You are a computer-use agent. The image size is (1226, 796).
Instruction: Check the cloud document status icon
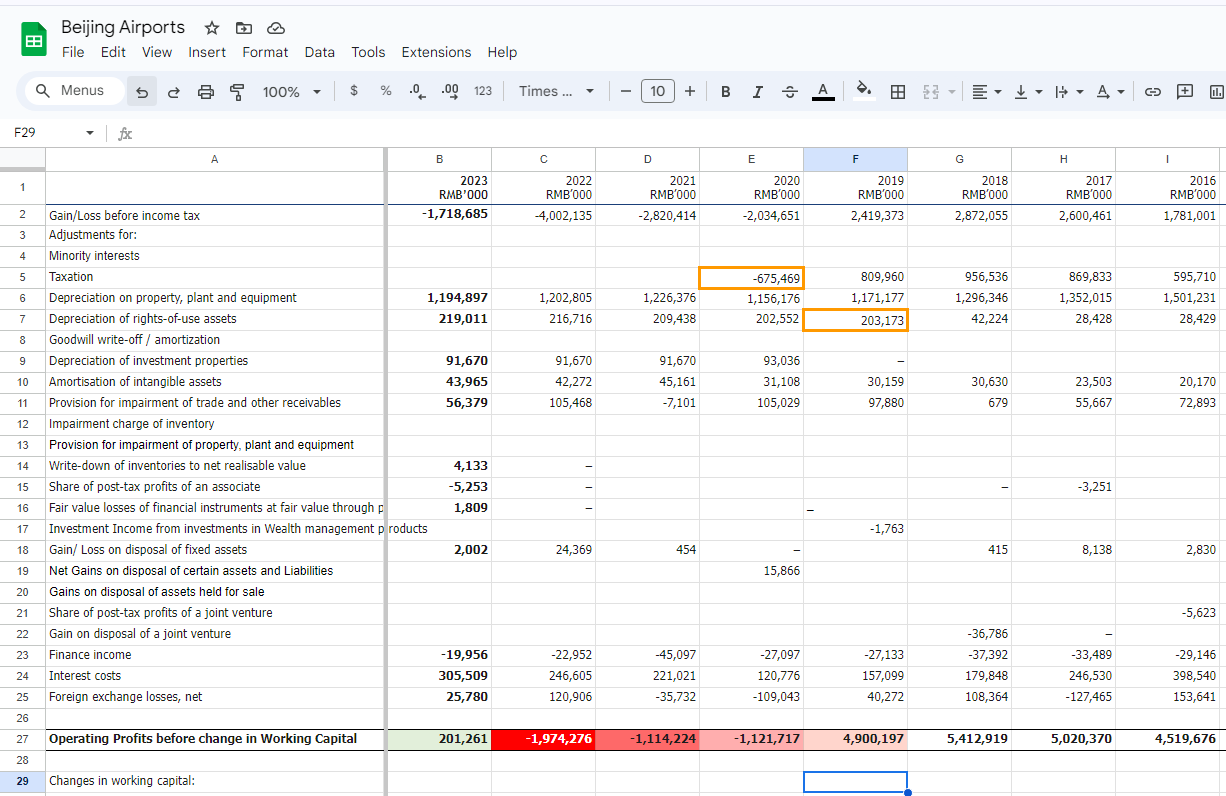(x=277, y=28)
